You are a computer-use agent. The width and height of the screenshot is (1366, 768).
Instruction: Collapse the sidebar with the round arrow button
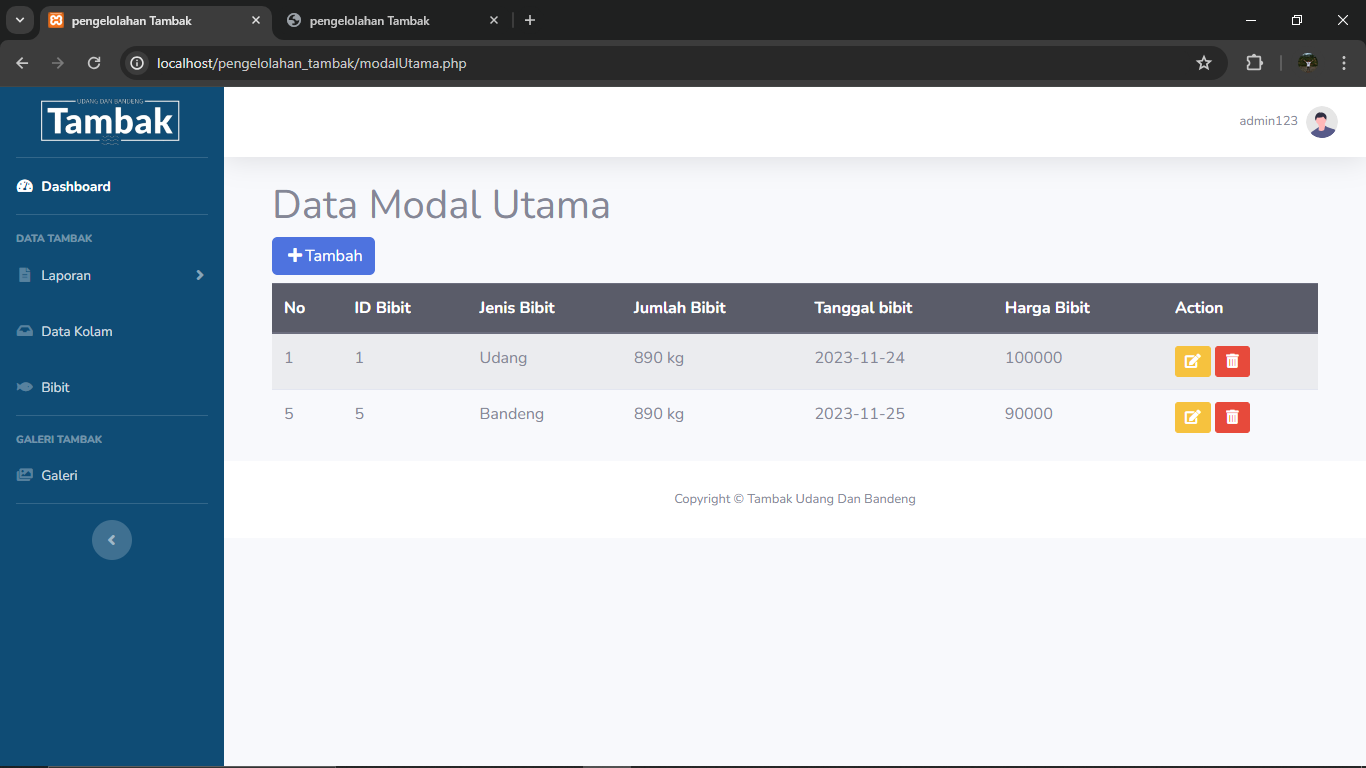tap(112, 540)
